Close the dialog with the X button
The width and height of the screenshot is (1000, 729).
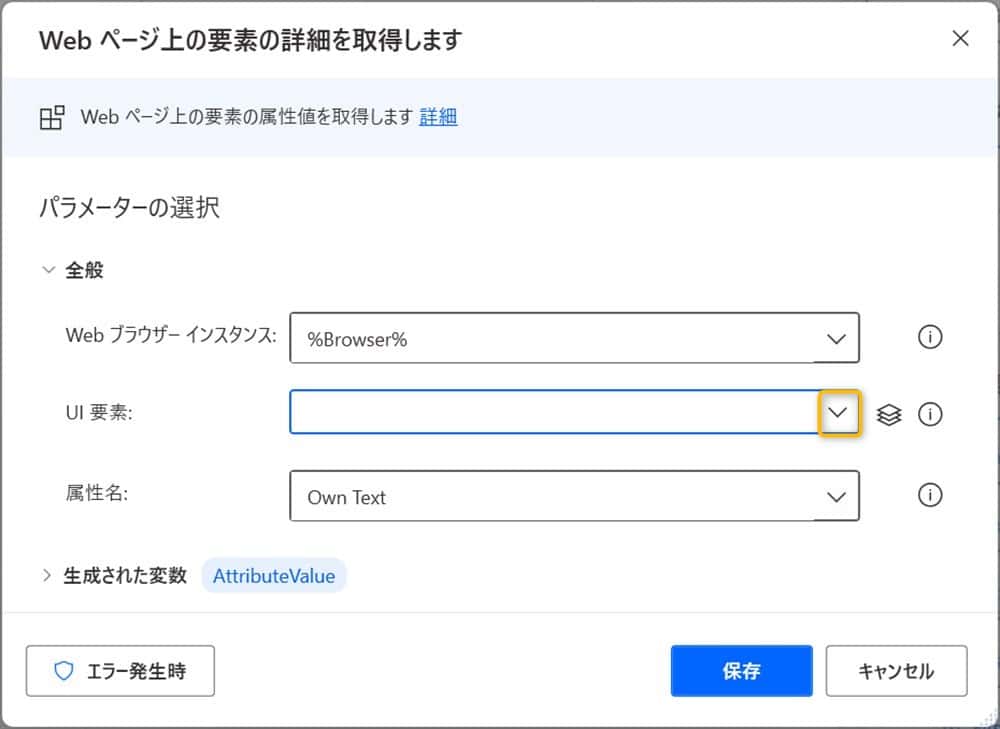pyautogui.click(x=960, y=39)
